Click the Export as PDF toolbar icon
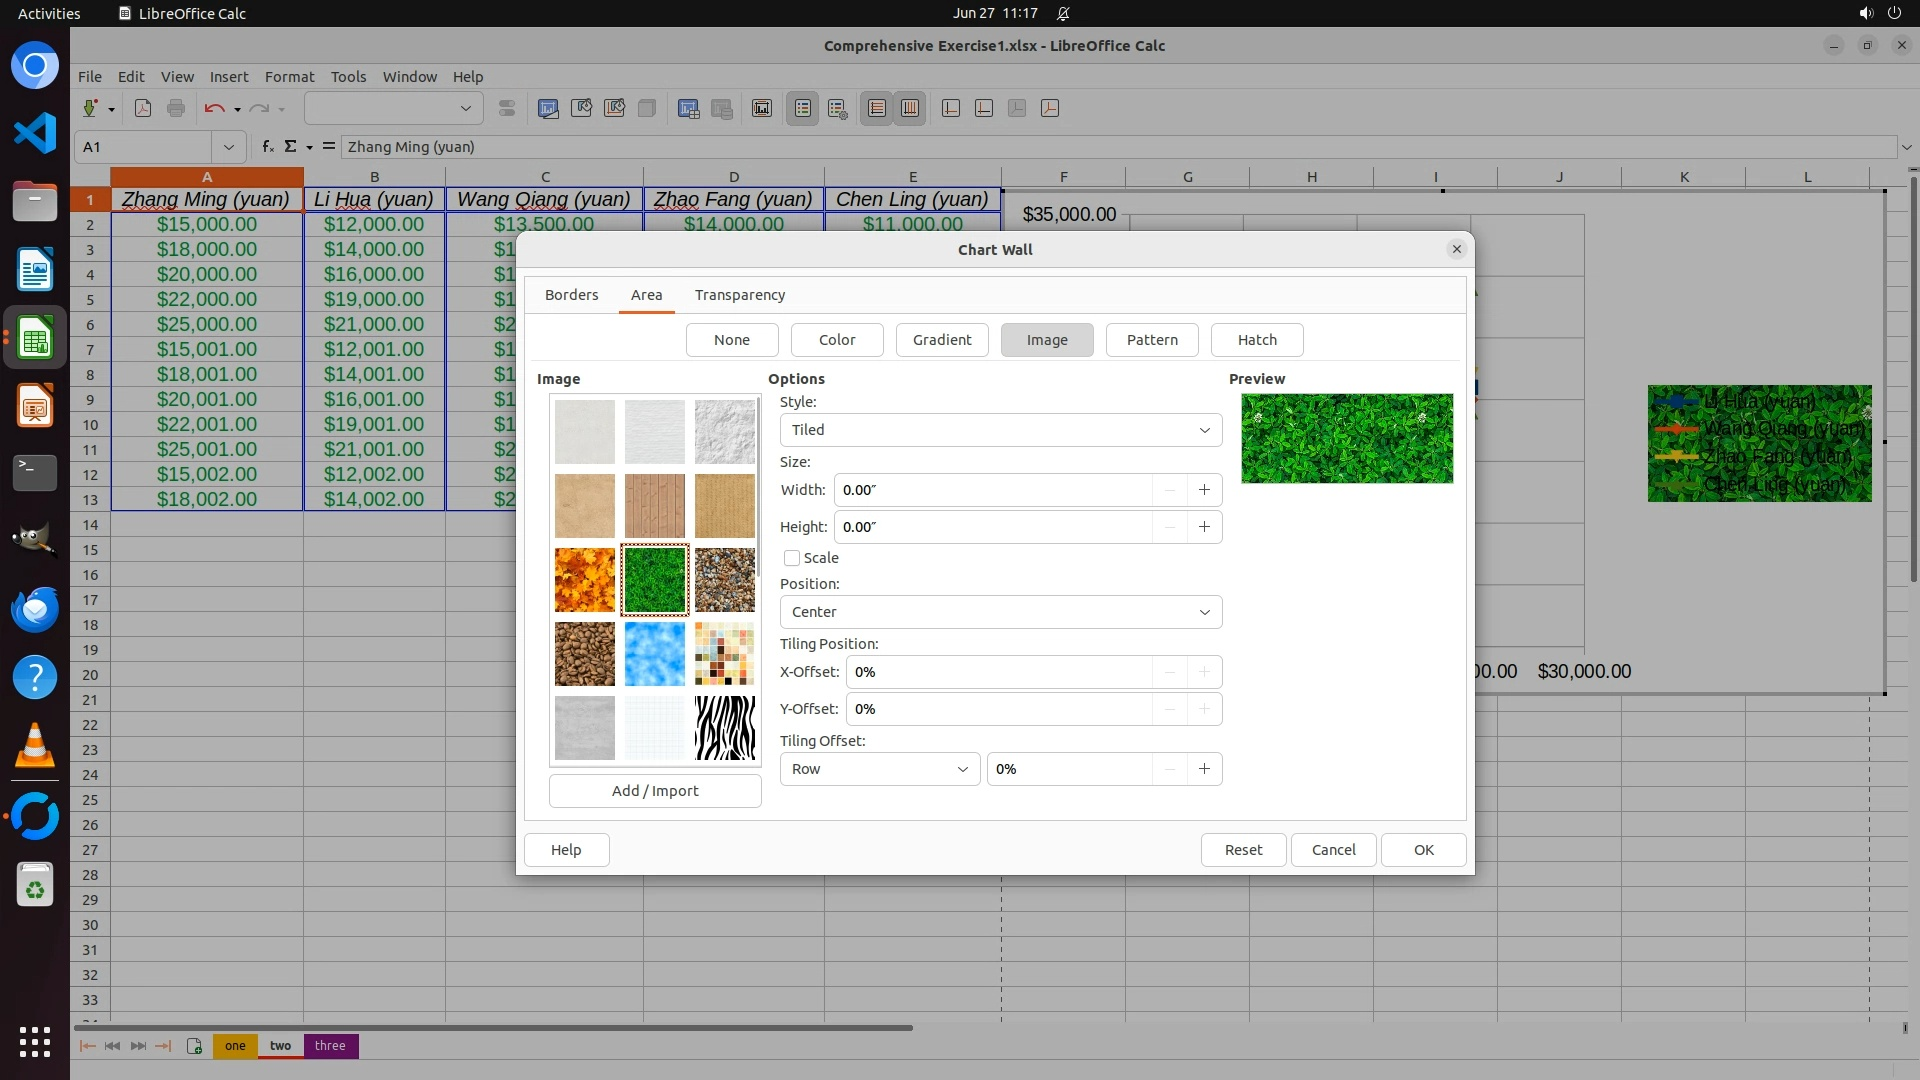 coord(143,108)
